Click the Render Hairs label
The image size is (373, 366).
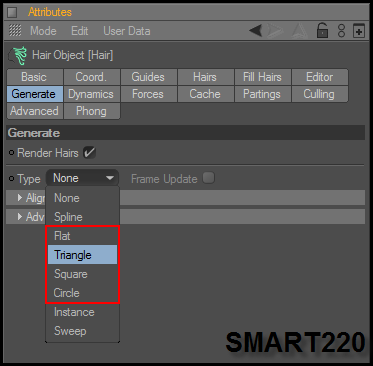[x=48, y=153]
